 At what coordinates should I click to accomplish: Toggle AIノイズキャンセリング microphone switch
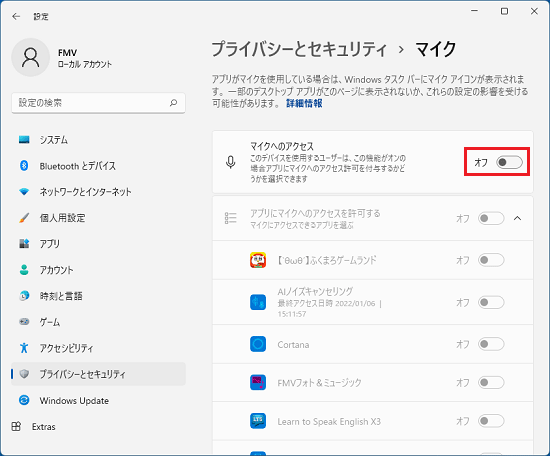click(491, 302)
